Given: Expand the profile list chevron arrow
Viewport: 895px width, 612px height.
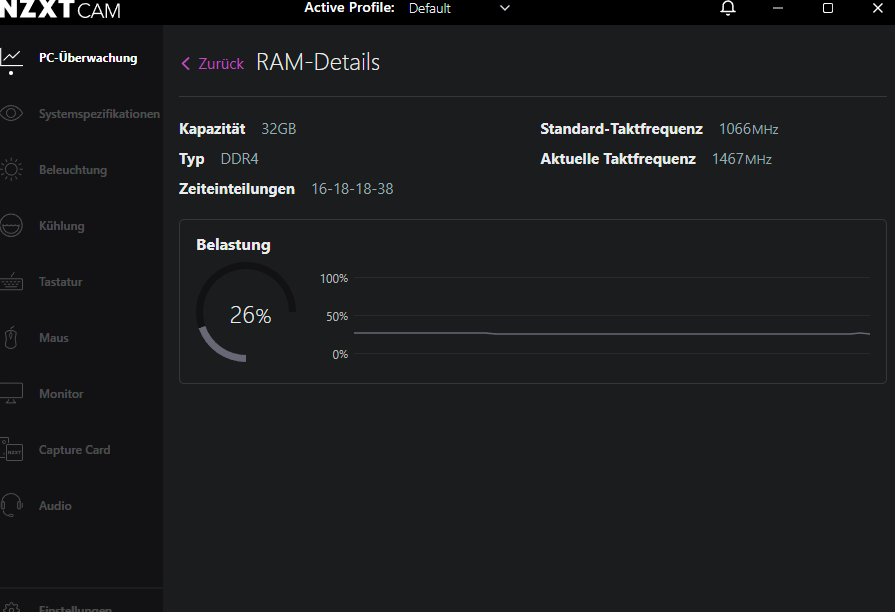Looking at the screenshot, I should click(504, 8).
